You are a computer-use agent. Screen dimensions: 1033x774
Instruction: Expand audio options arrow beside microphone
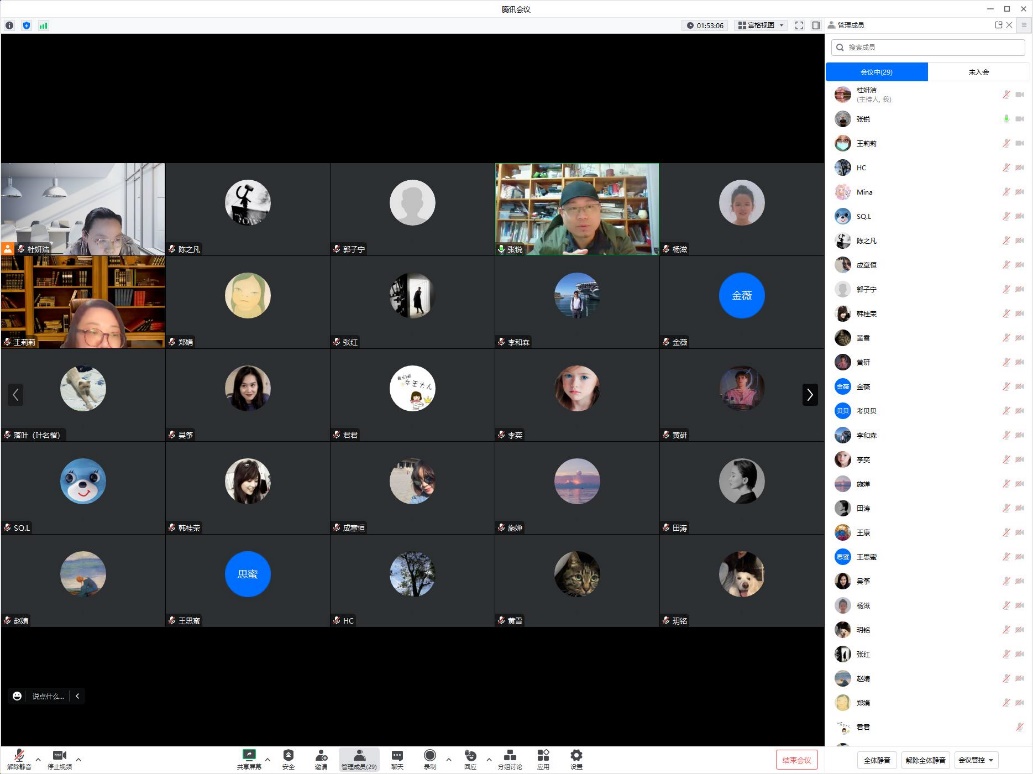(38, 759)
